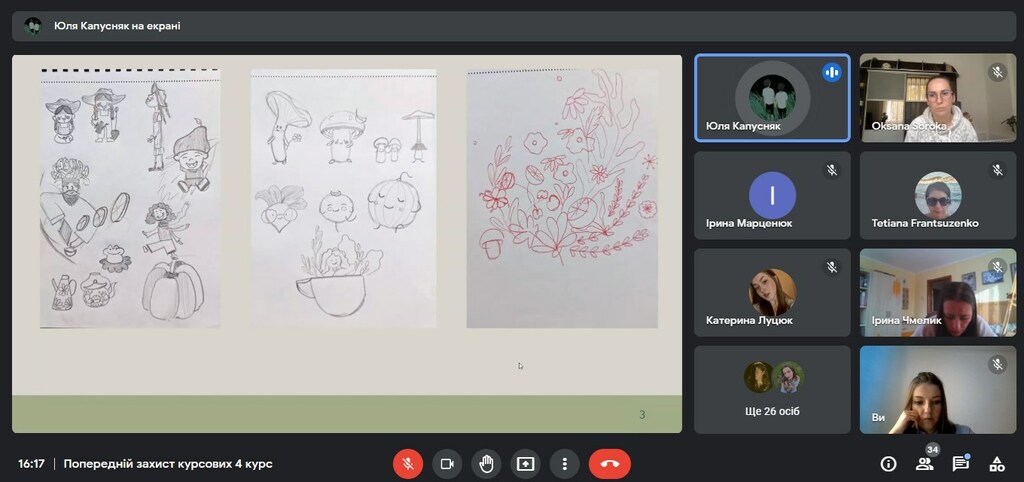
Task: Open meeting details info icon
Action: (888, 464)
